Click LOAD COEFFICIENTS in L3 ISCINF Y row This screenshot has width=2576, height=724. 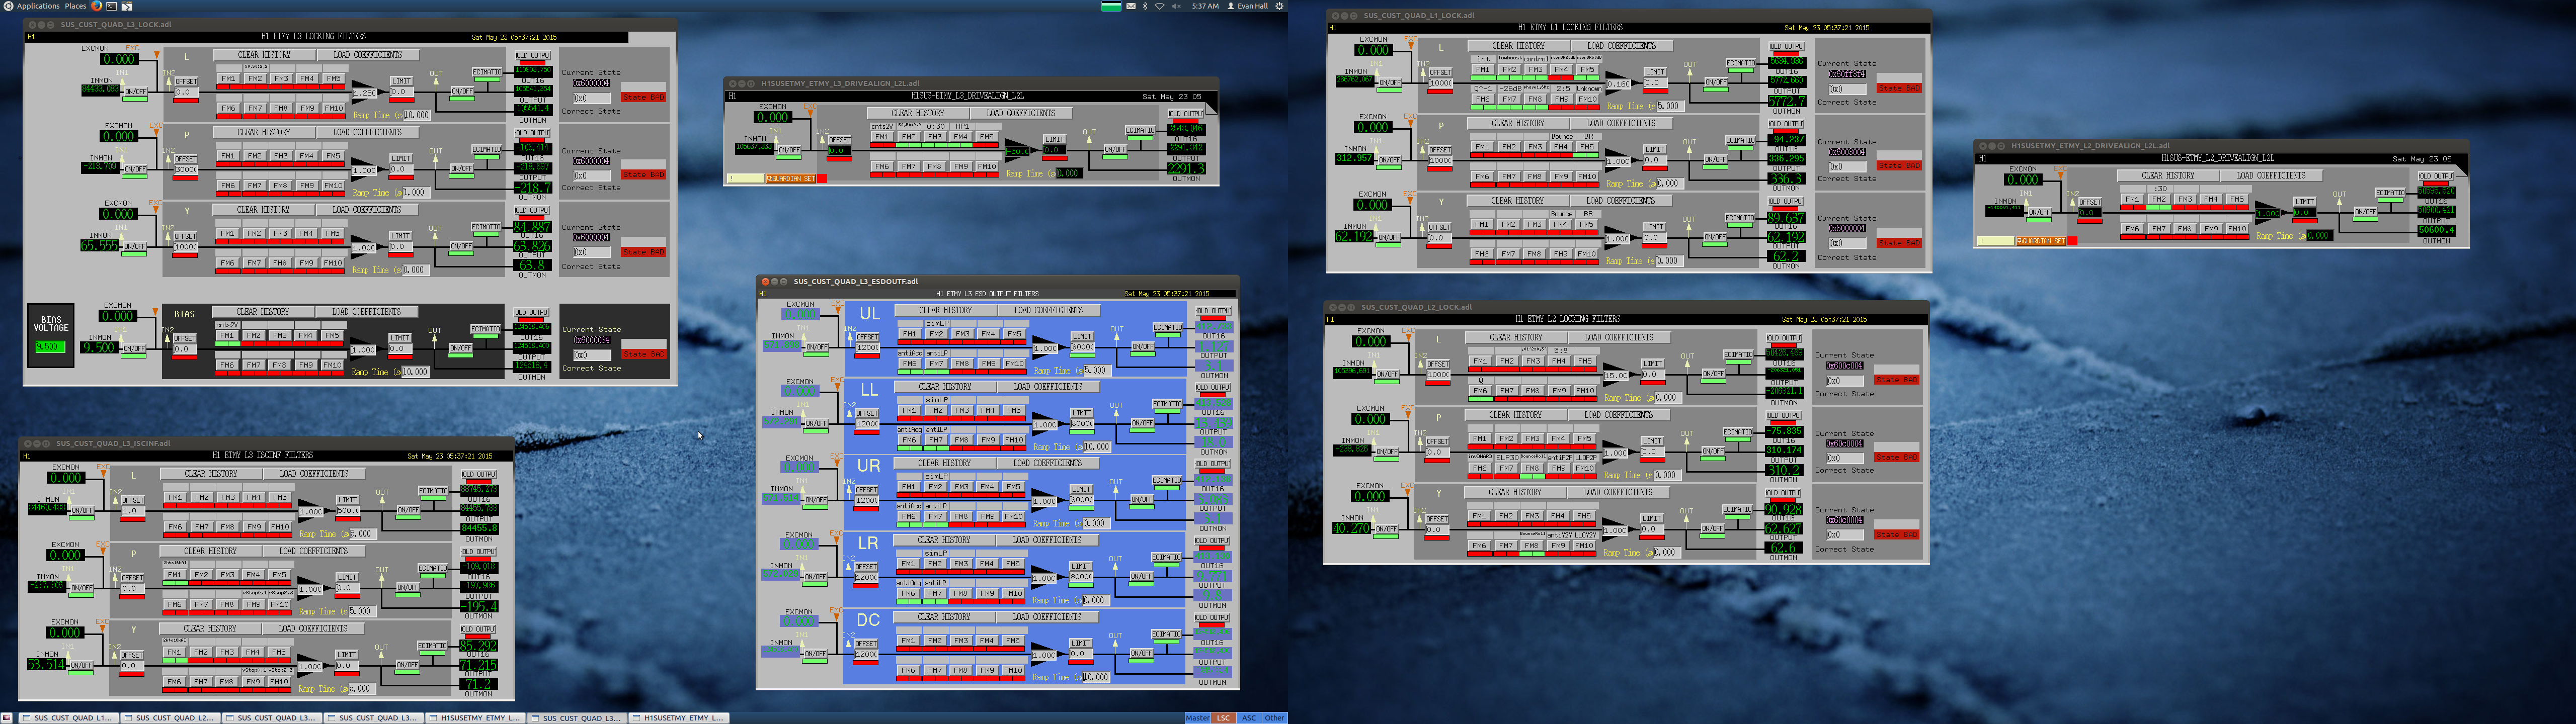coord(313,629)
